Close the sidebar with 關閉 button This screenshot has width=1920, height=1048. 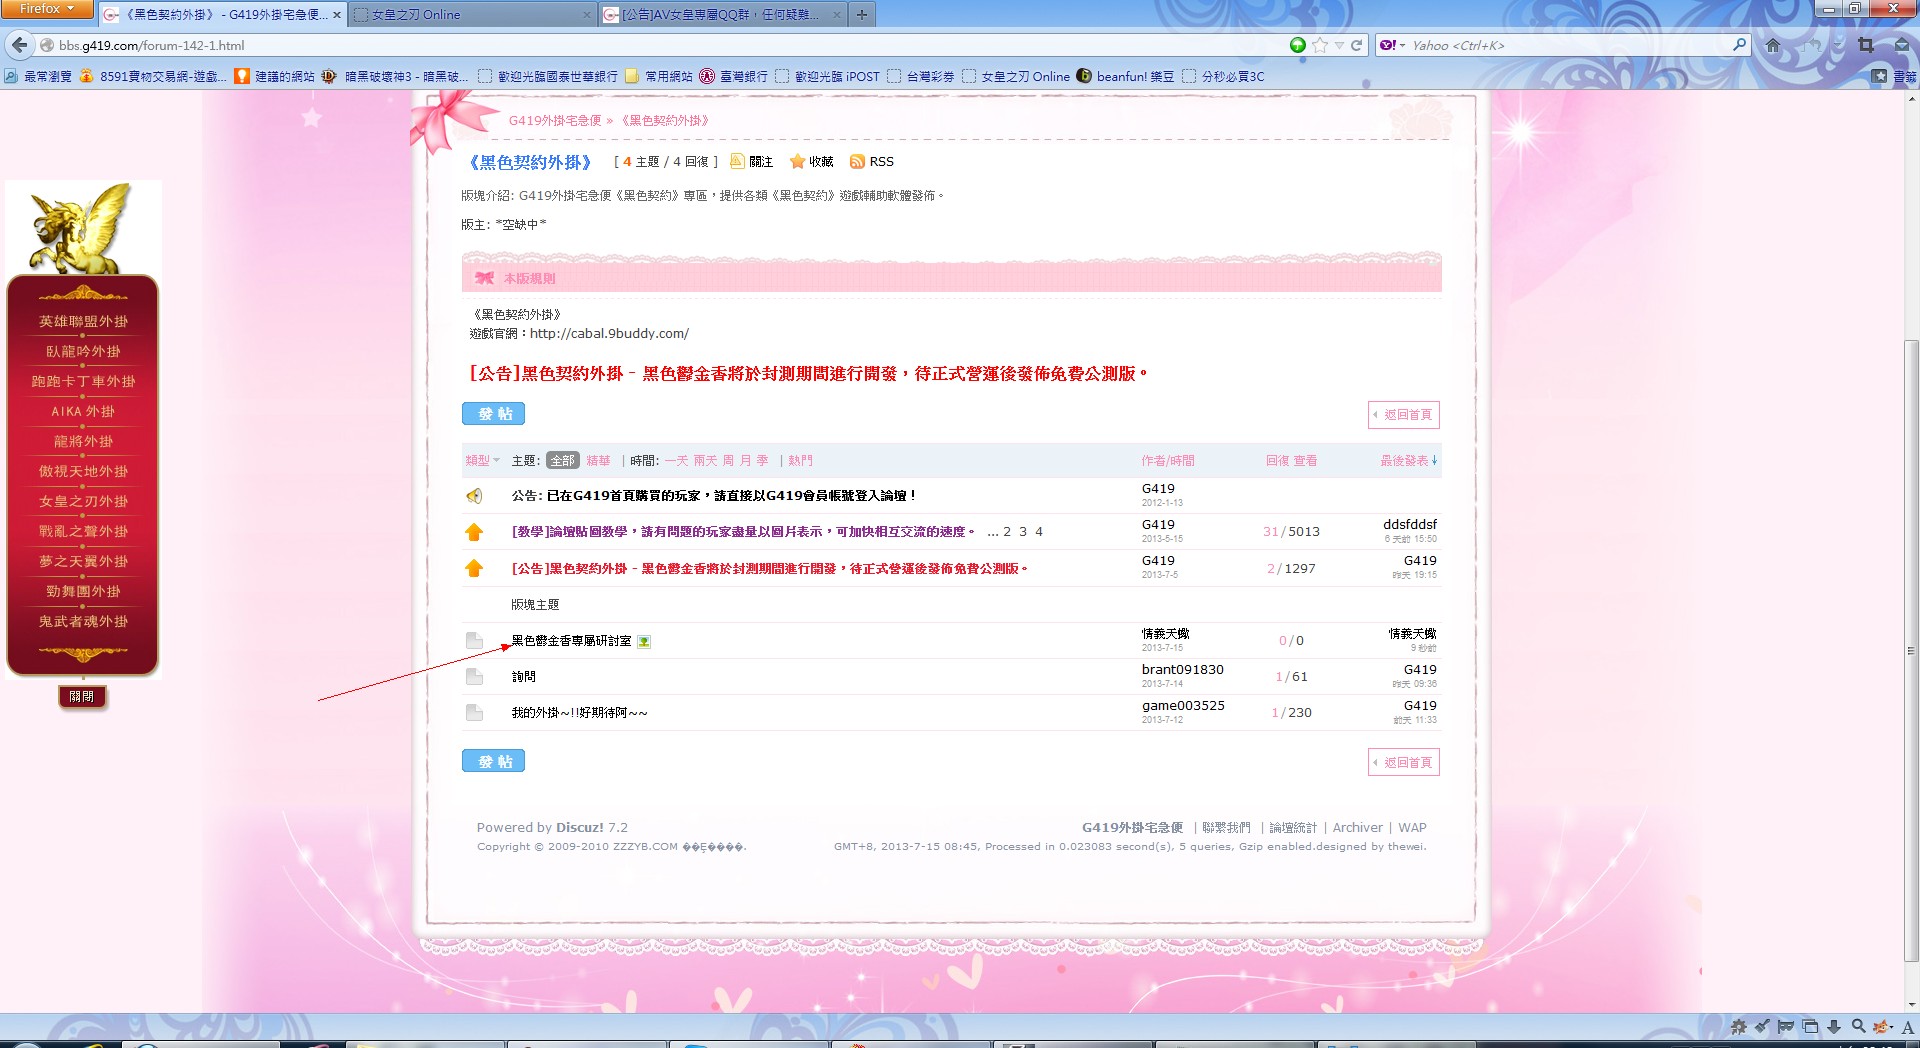(82, 697)
